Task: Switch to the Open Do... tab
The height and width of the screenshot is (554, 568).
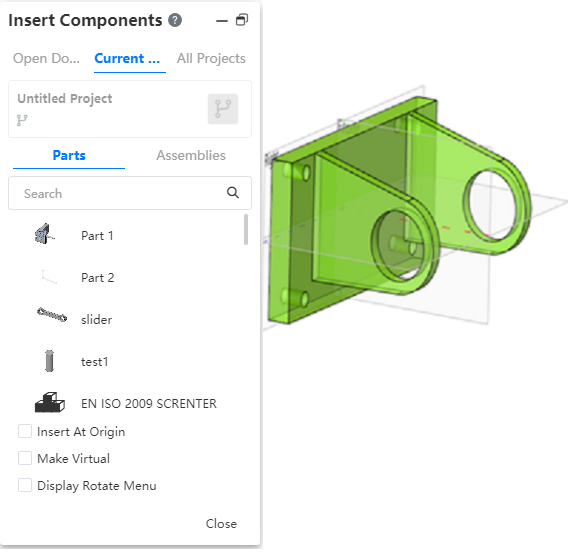Action: point(46,58)
